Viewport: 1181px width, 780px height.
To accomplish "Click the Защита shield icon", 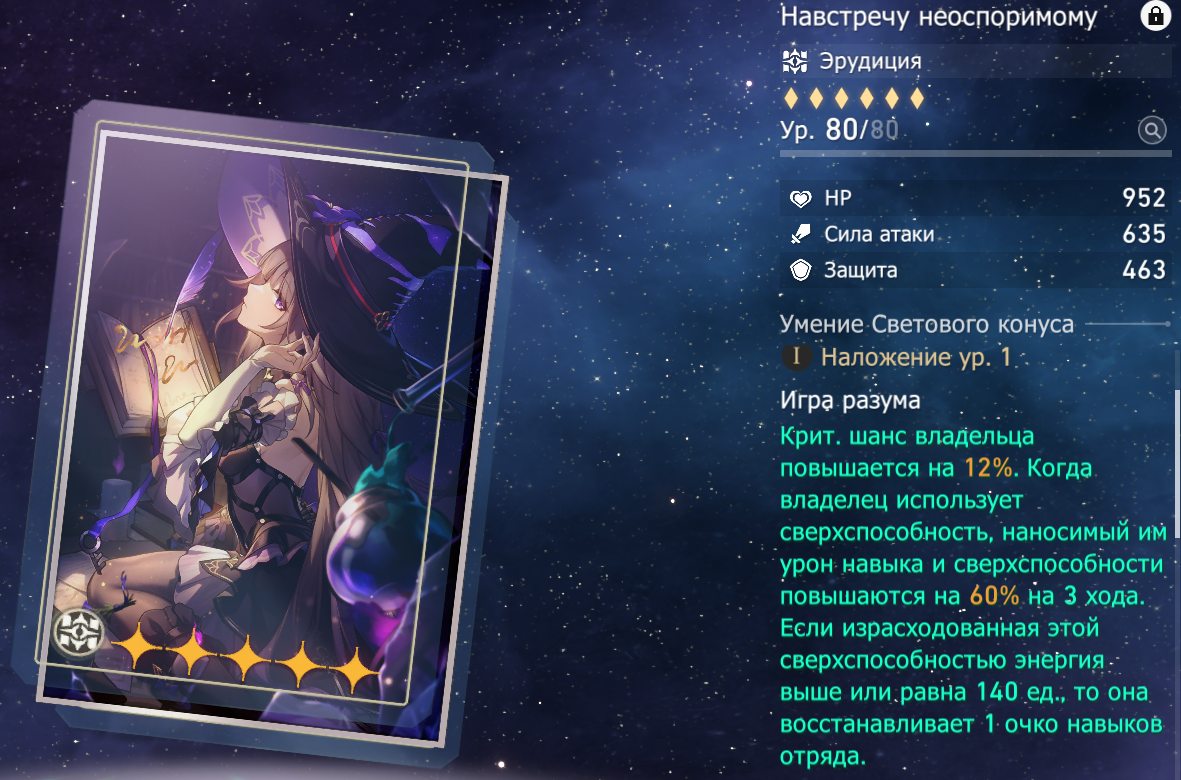I will (x=801, y=270).
